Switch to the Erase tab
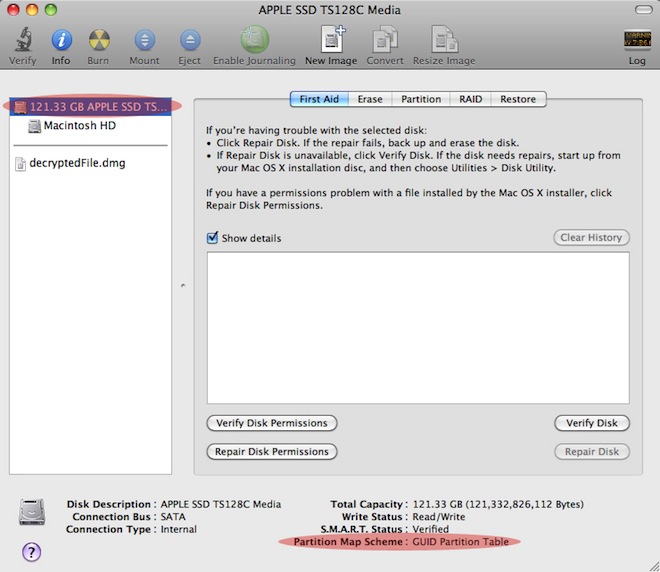Viewport: 660px width, 572px height. 370,99
